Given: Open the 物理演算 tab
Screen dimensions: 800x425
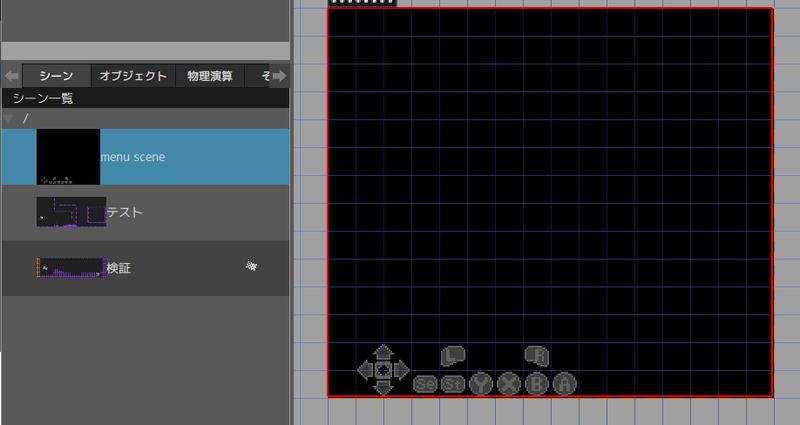Looking at the screenshot, I should coord(210,76).
